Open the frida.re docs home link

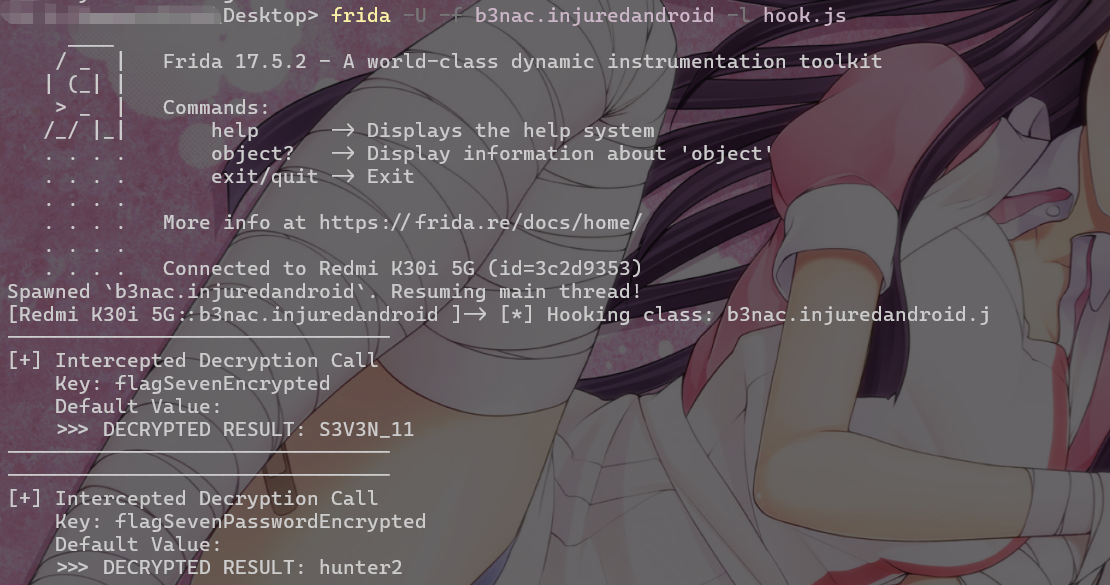click(480, 222)
